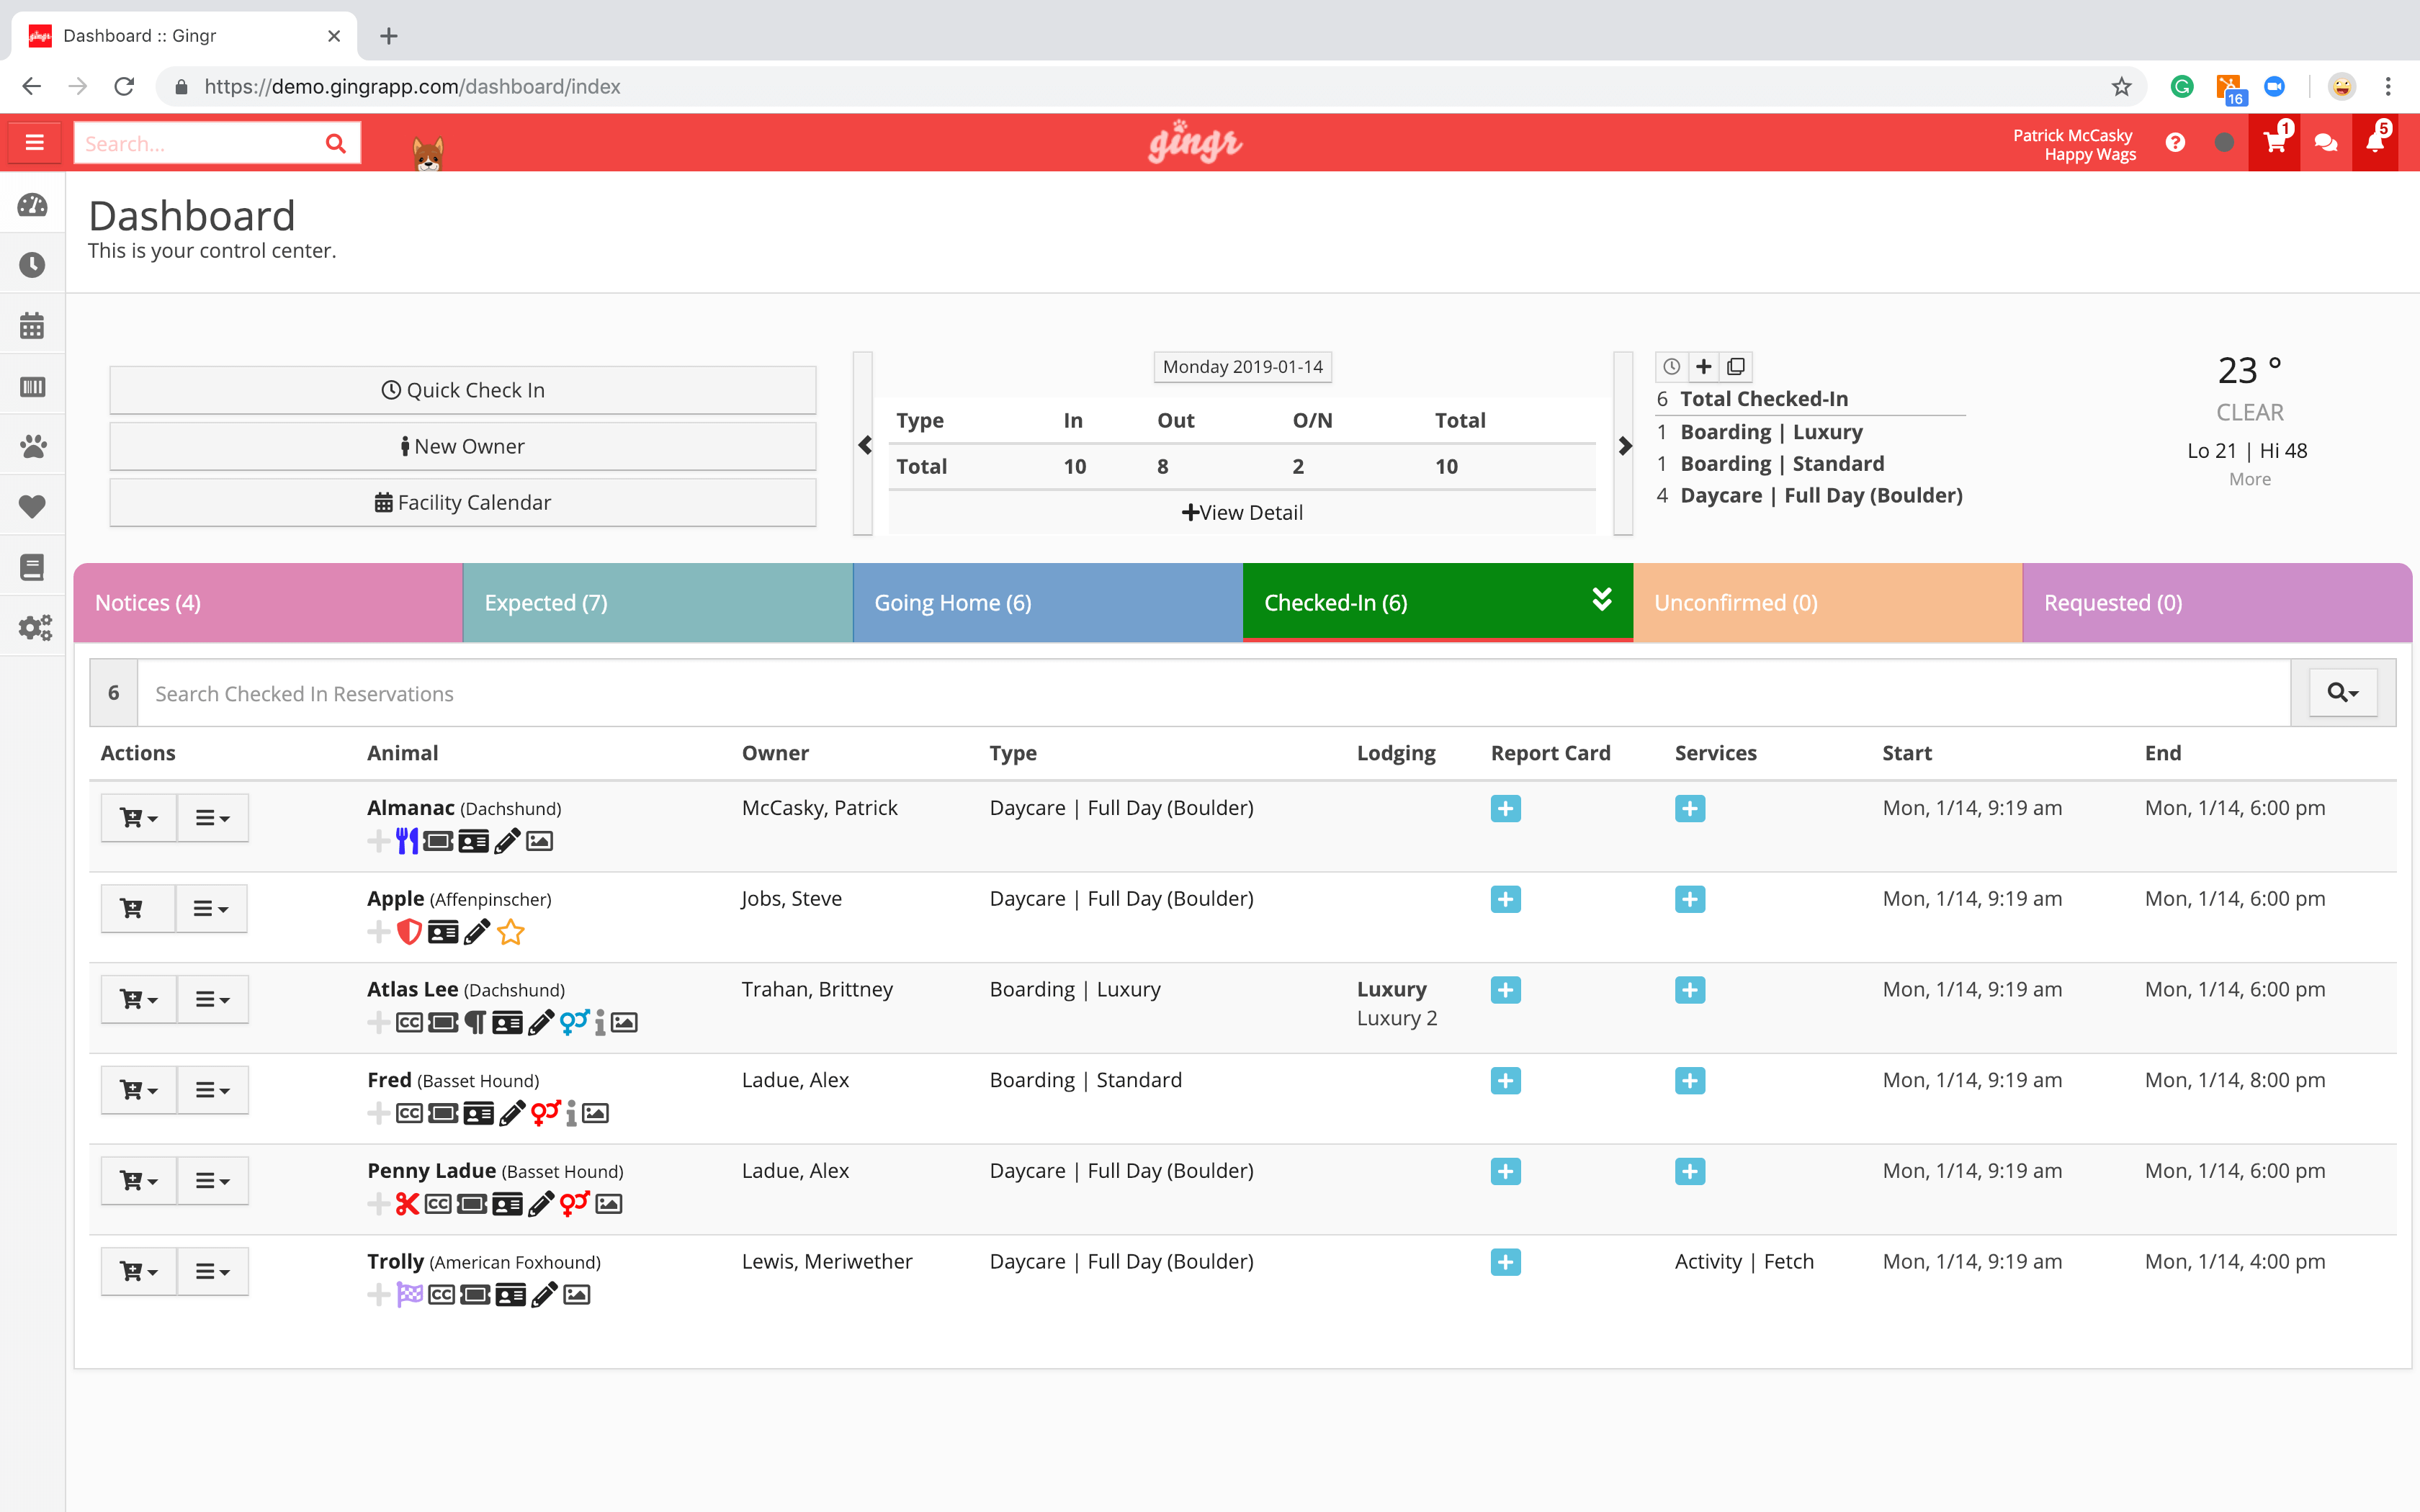Click the blue Services plus for Fred
Screen dimensions: 2420x1512
coord(1689,1081)
